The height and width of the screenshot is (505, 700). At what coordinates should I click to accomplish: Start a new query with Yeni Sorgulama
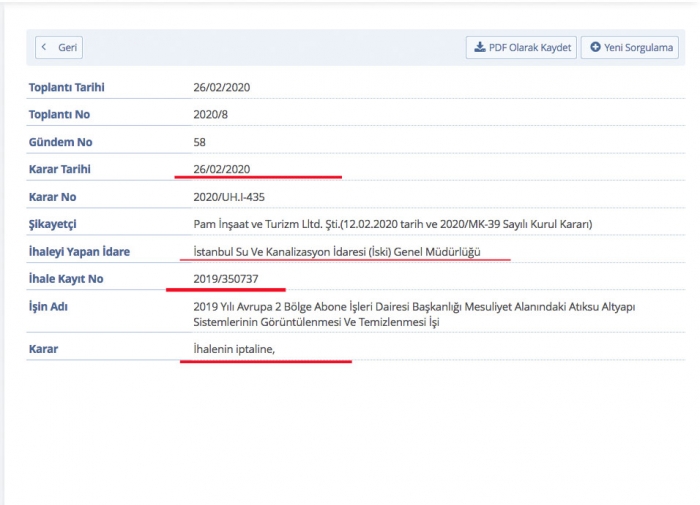631,47
